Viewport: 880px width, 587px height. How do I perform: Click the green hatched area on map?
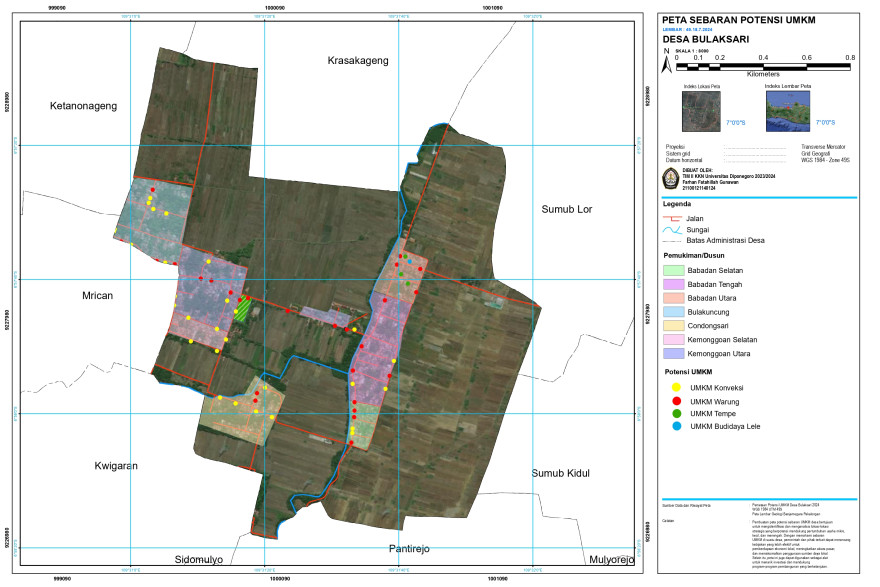(241, 308)
